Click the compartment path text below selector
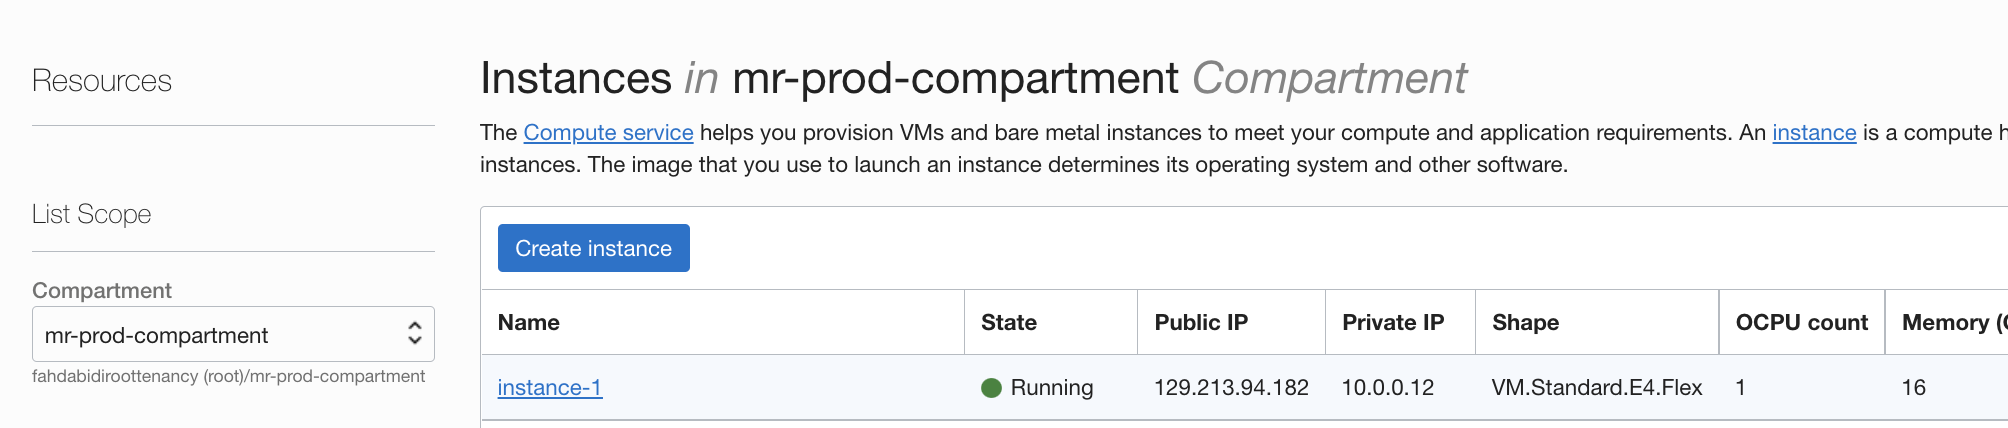The height and width of the screenshot is (428, 2008). (x=229, y=377)
